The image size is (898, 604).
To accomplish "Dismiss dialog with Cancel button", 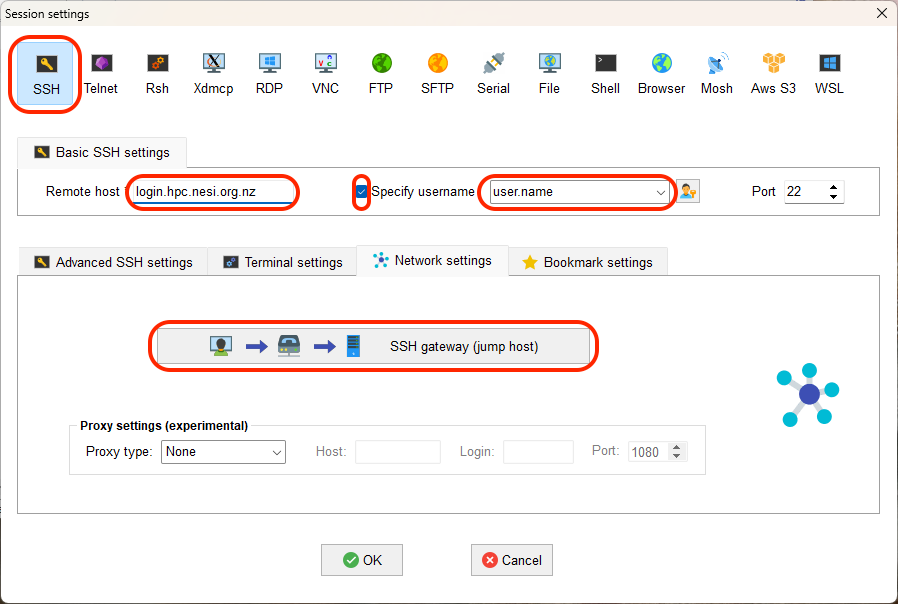I will [512, 560].
